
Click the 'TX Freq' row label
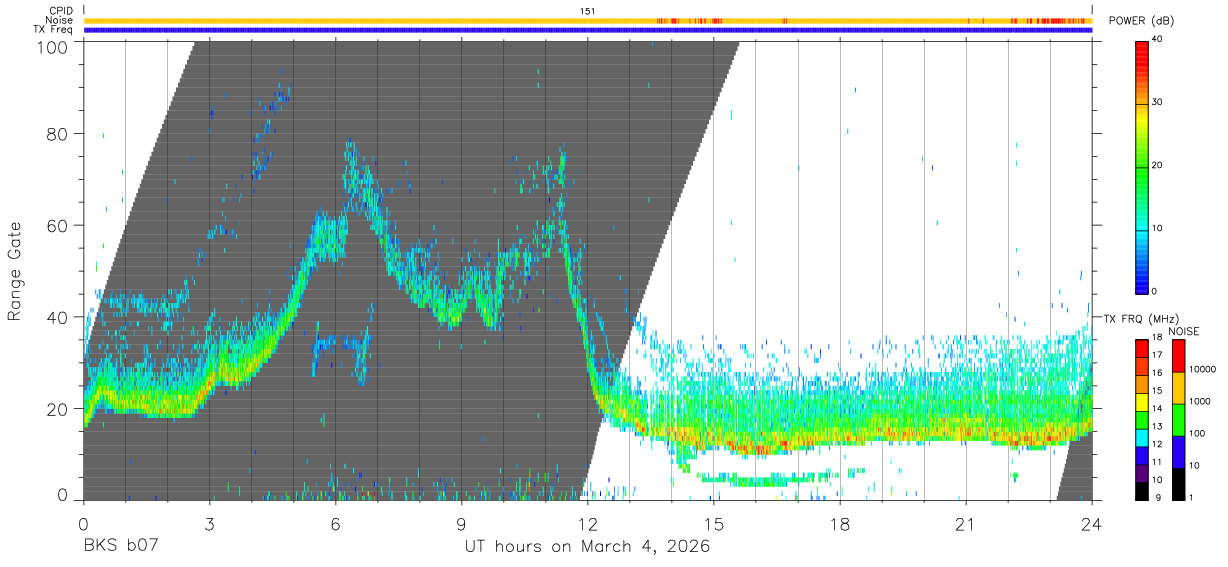(x=54, y=29)
